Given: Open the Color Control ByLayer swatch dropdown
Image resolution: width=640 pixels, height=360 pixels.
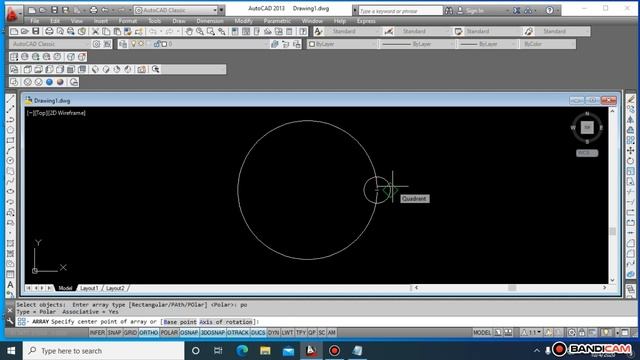Looking at the screenshot, I should [x=342, y=44].
